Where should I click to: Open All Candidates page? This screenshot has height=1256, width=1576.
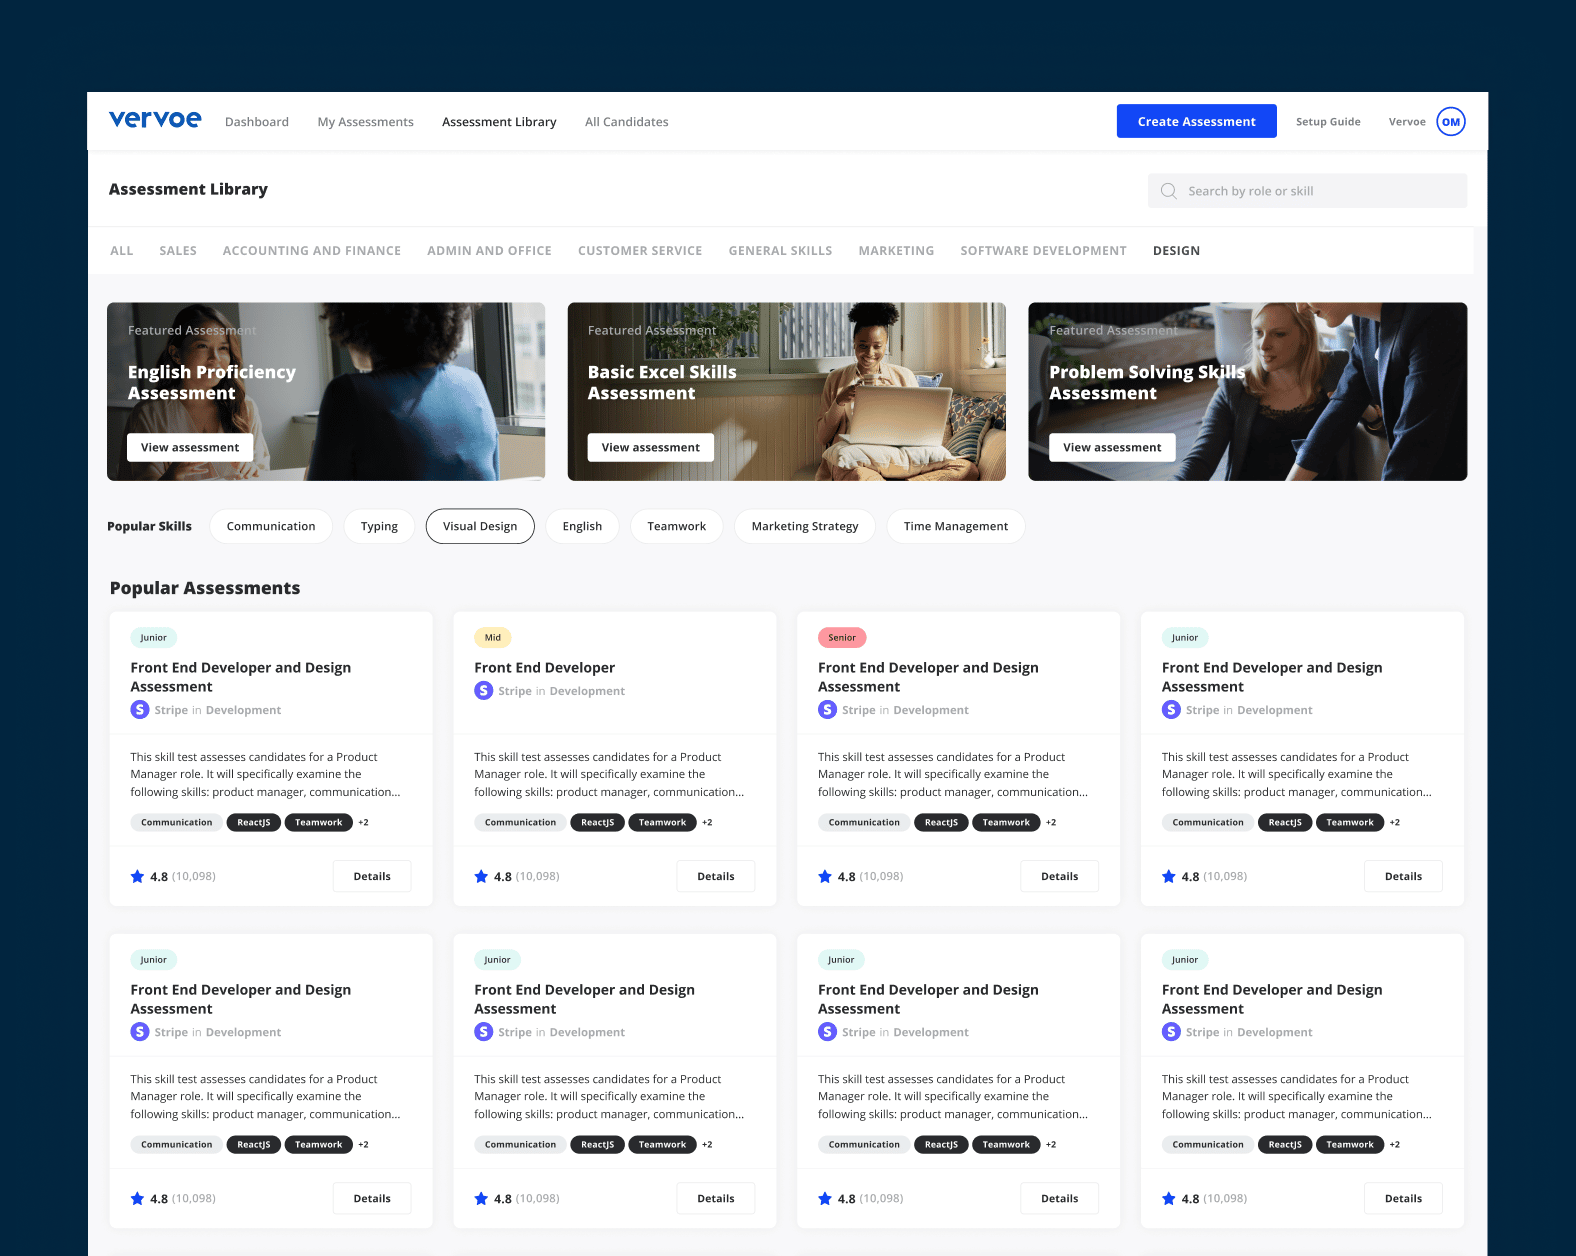(627, 122)
